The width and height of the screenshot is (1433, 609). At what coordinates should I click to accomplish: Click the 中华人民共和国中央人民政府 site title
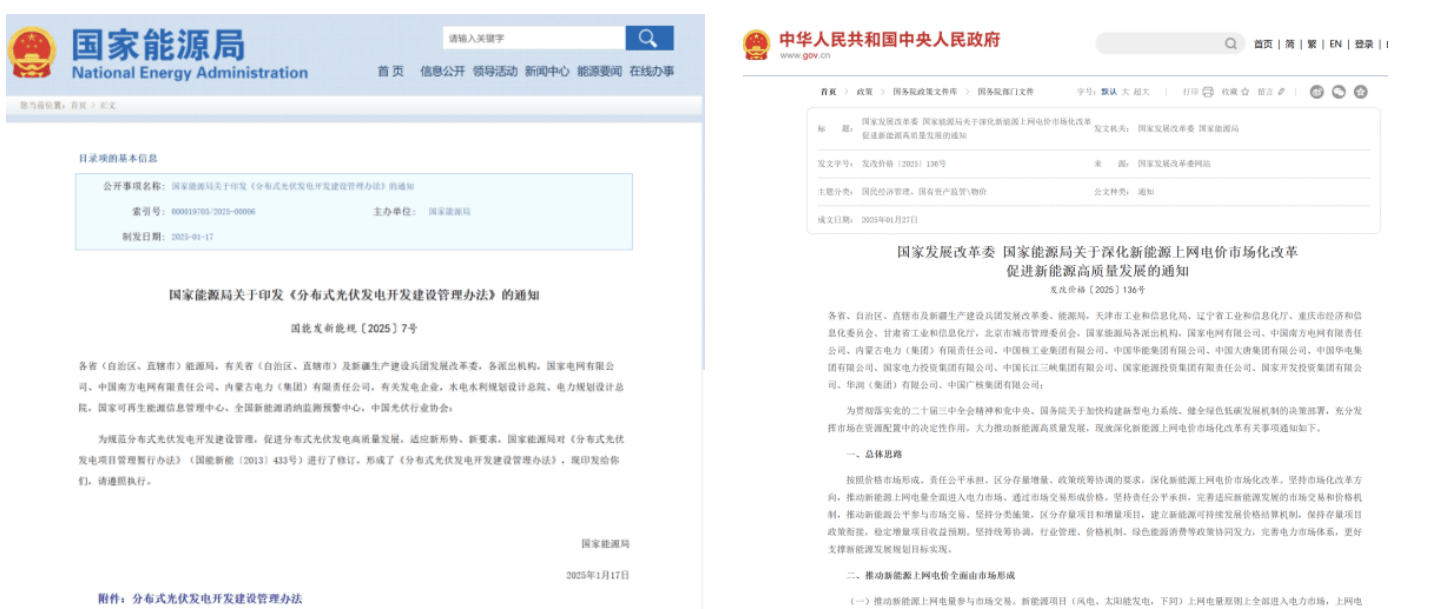tap(889, 39)
